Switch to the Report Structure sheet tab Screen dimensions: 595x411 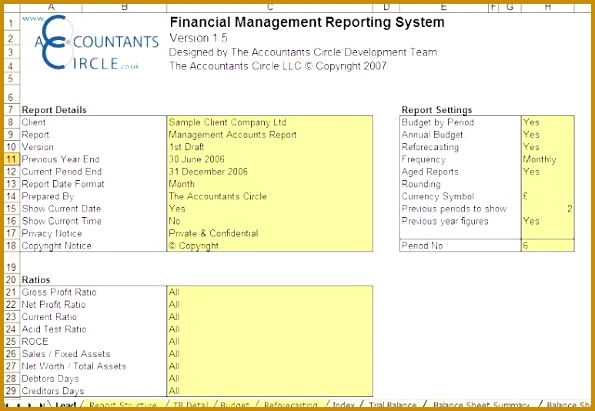(x=123, y=405)
